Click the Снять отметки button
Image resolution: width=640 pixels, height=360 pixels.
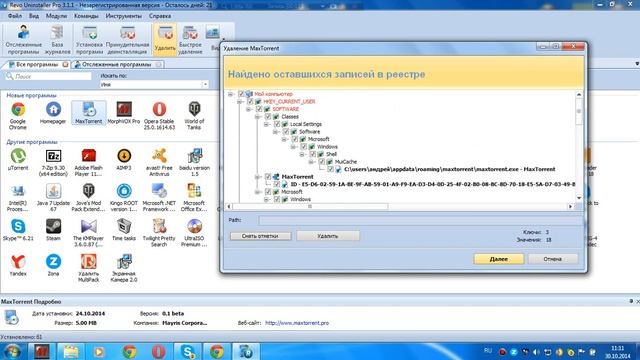pos(260,236)
